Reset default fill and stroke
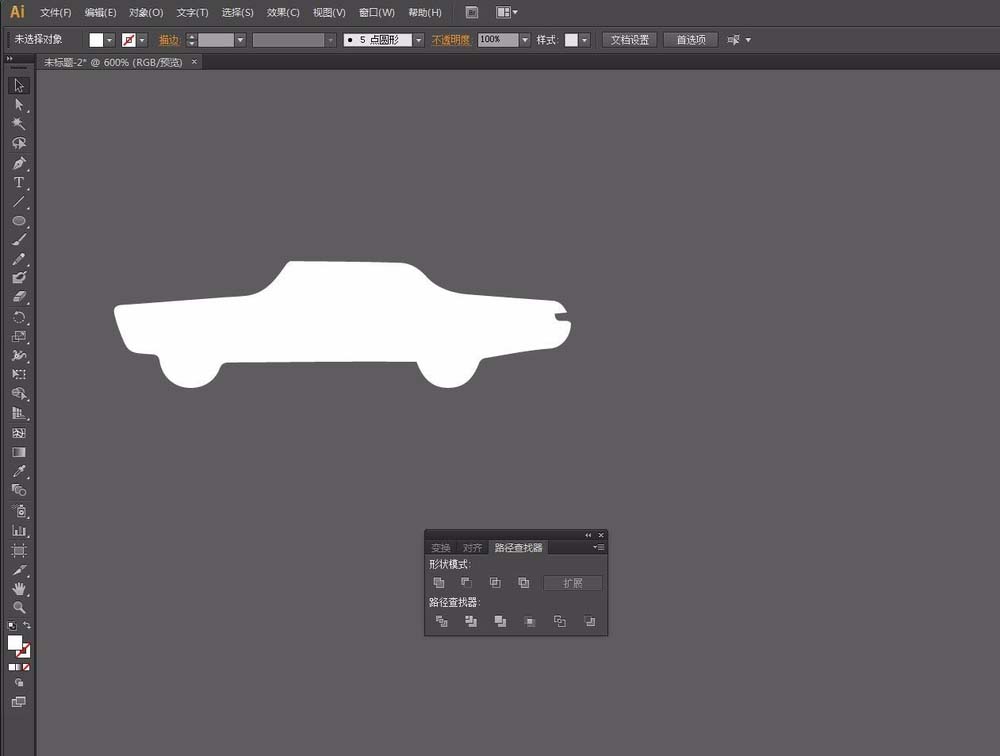Image resolution: width=1000 pixels, height=756 pixels. (x=12, y=626)
